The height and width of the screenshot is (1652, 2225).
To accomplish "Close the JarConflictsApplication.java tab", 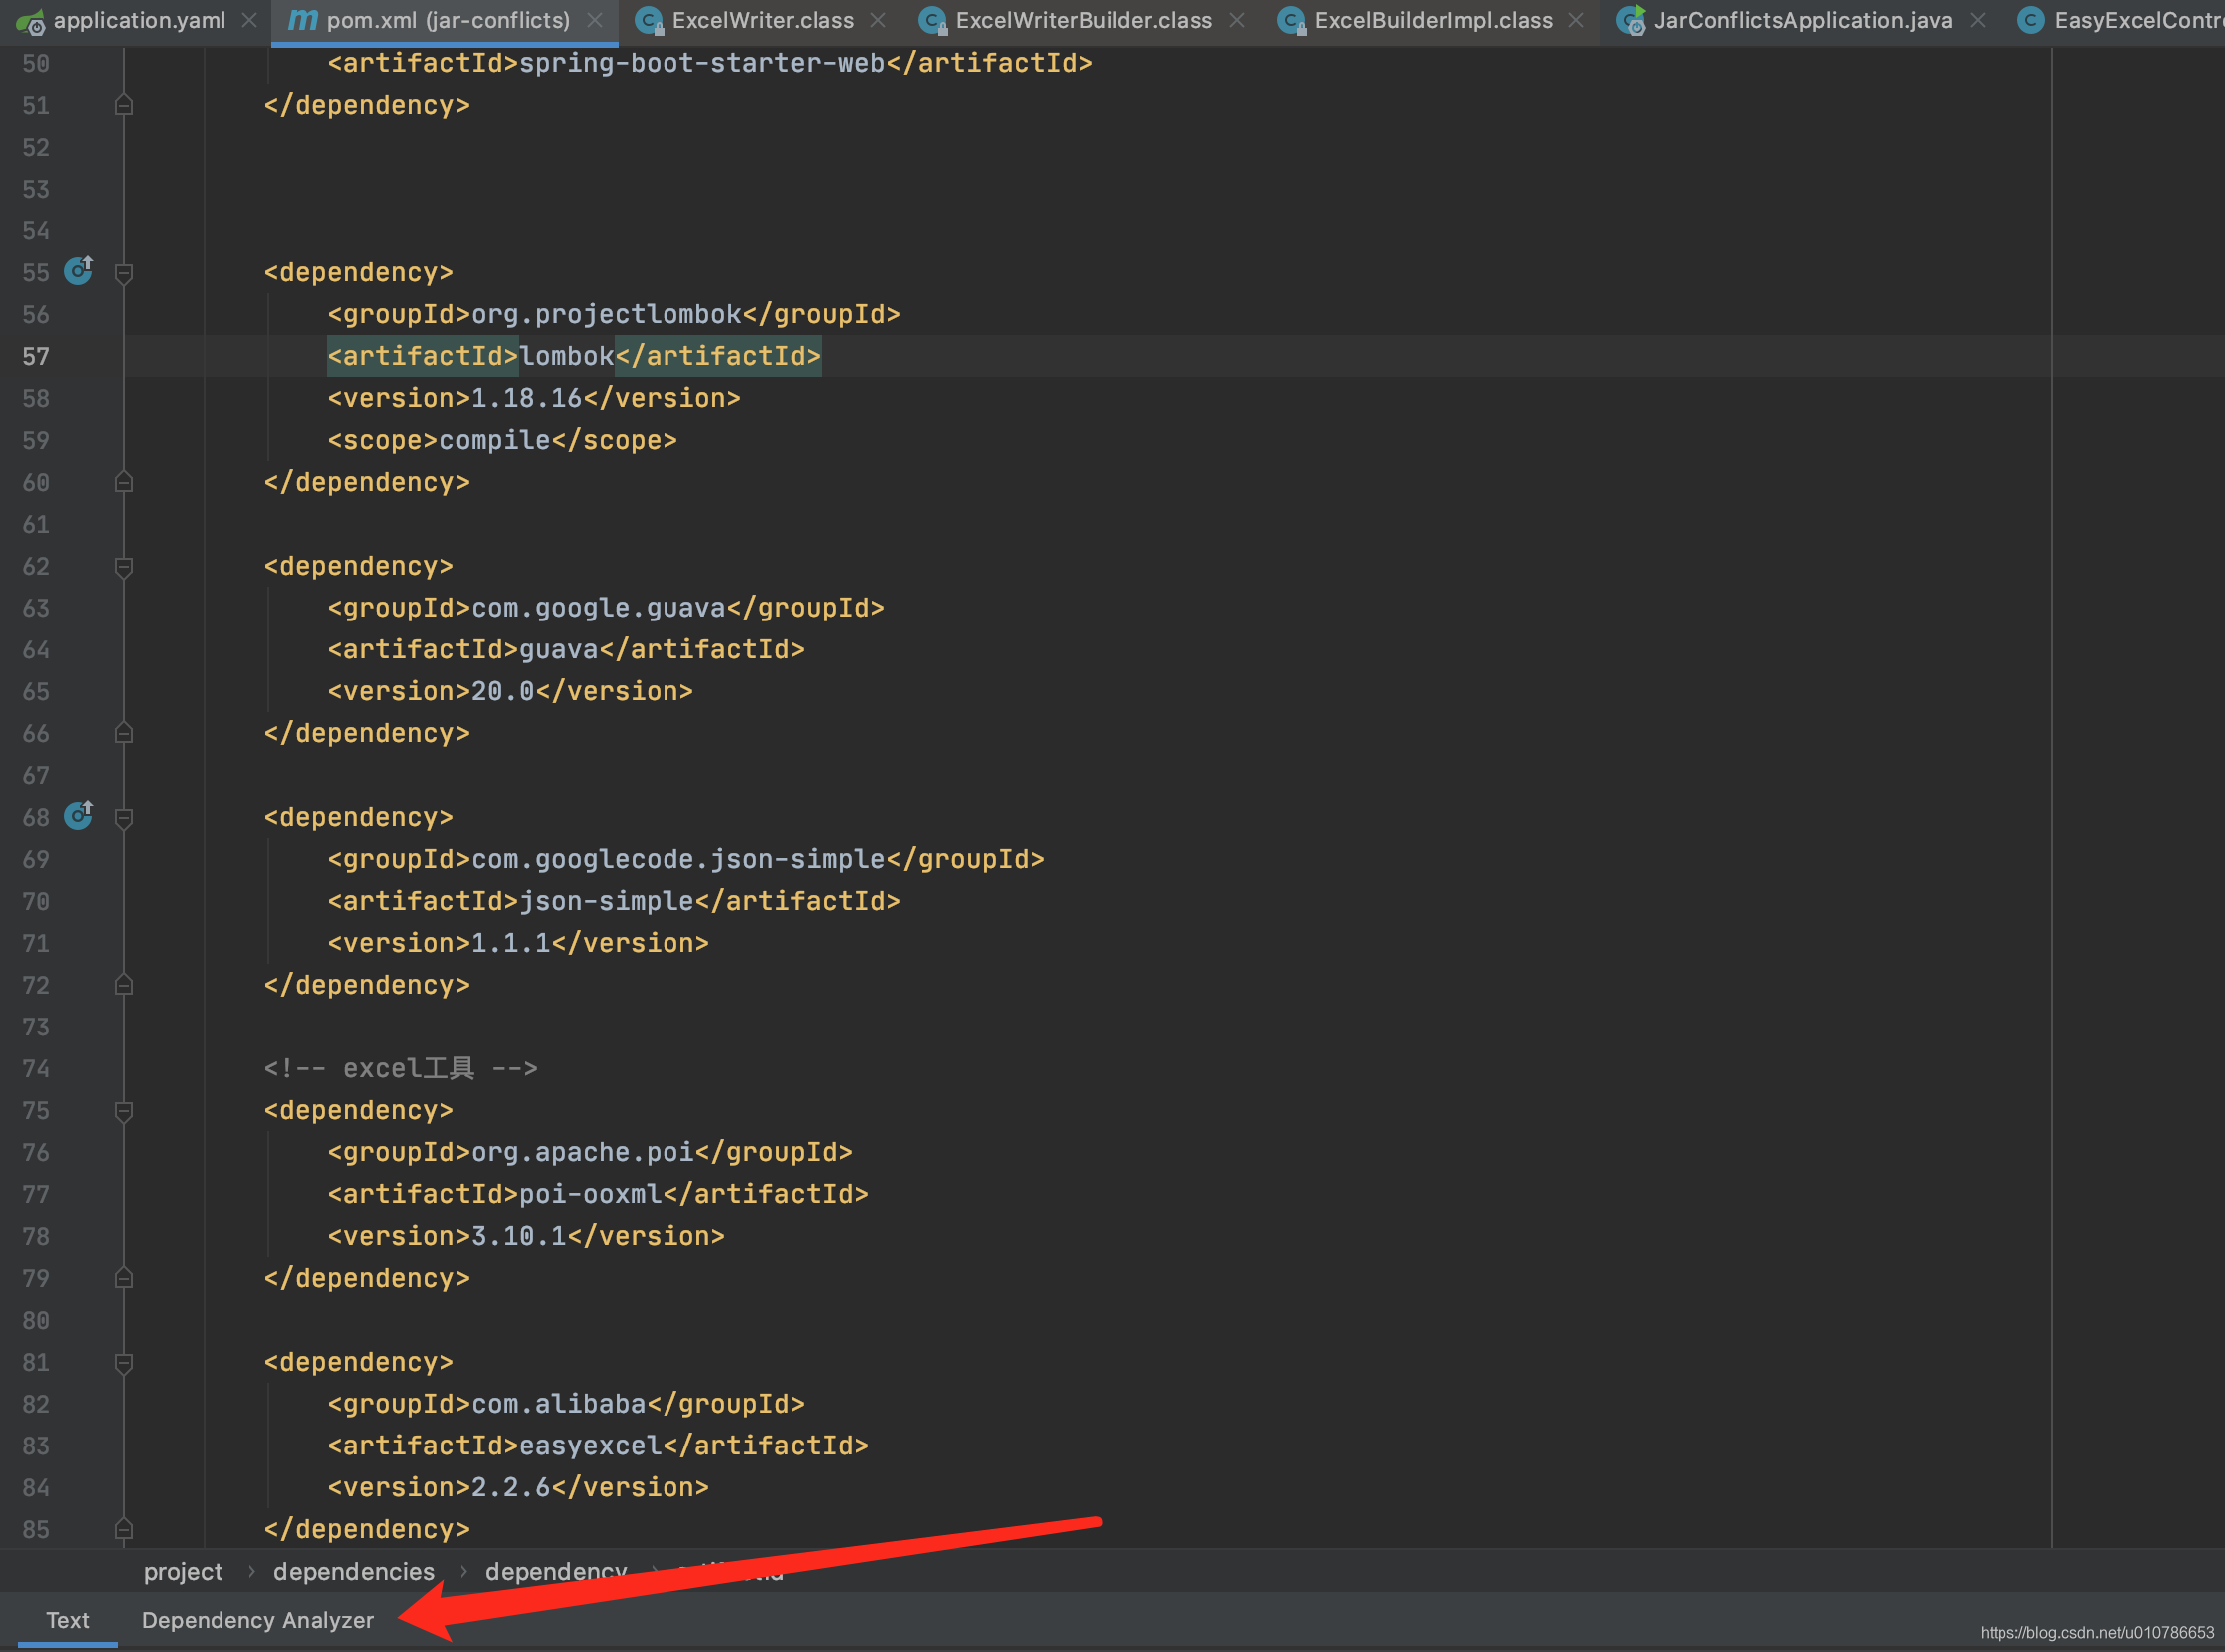I will pyautogui.click(x=1977, y=20).
